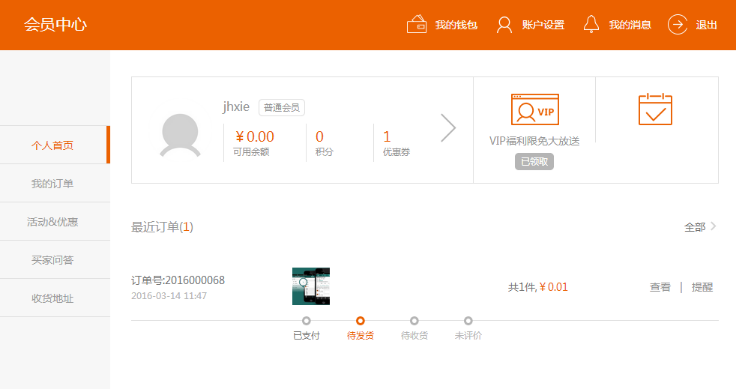Open 收货地址 in sidebar
Image resolution: width=736 pixels, height=389 pixels.
[x=55, y=298]
